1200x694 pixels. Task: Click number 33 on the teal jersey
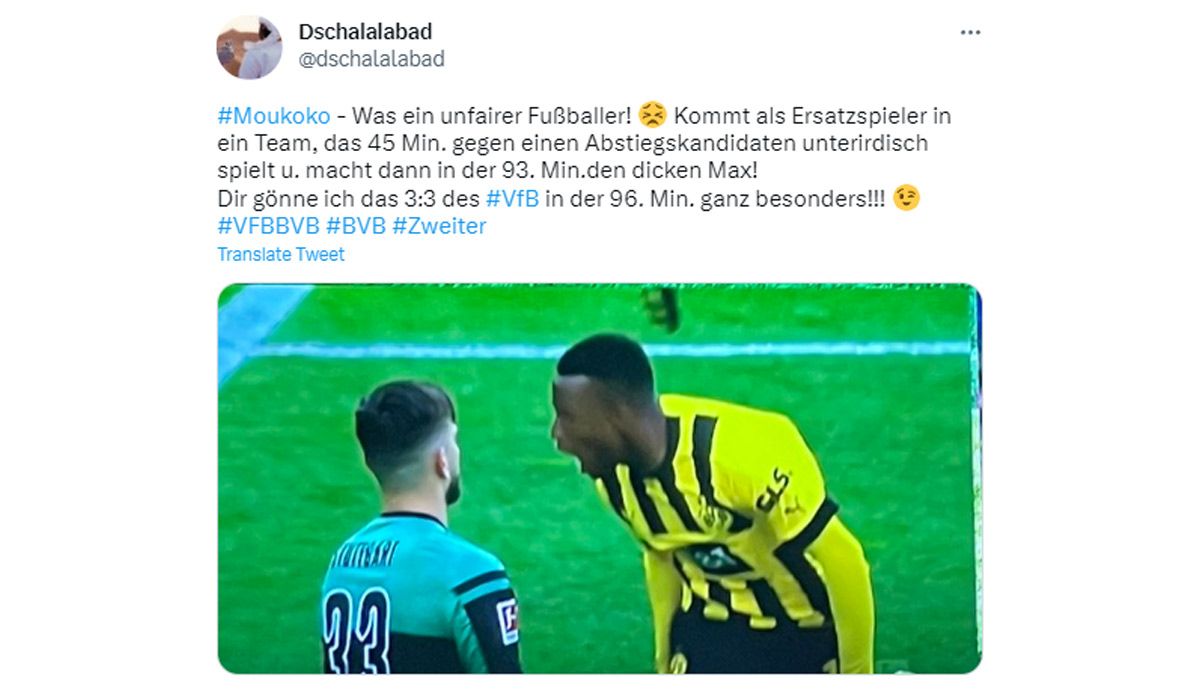pos(357,630)
